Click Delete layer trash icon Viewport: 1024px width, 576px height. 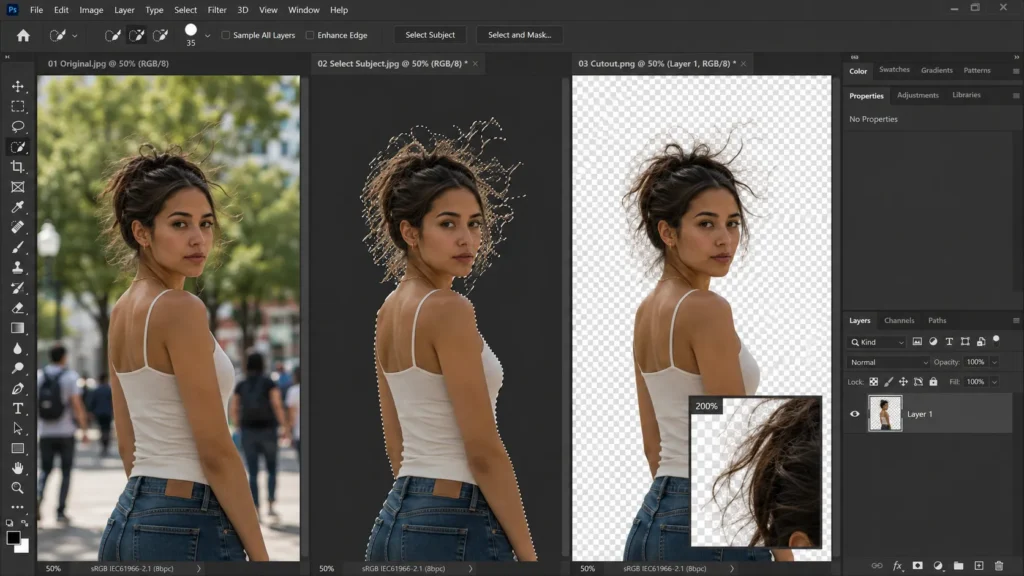pos(999,566)
